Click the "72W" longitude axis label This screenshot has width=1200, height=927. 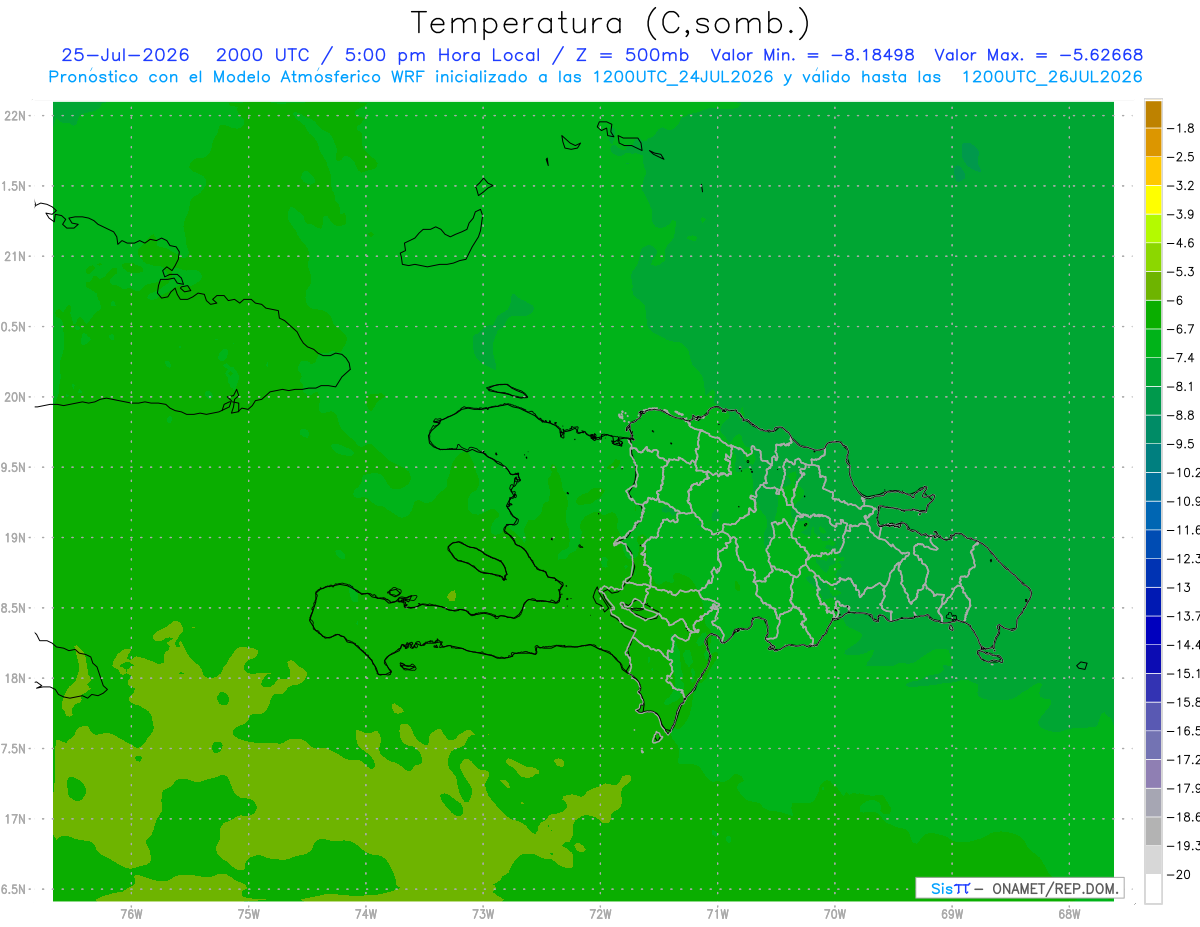(600, 913)
